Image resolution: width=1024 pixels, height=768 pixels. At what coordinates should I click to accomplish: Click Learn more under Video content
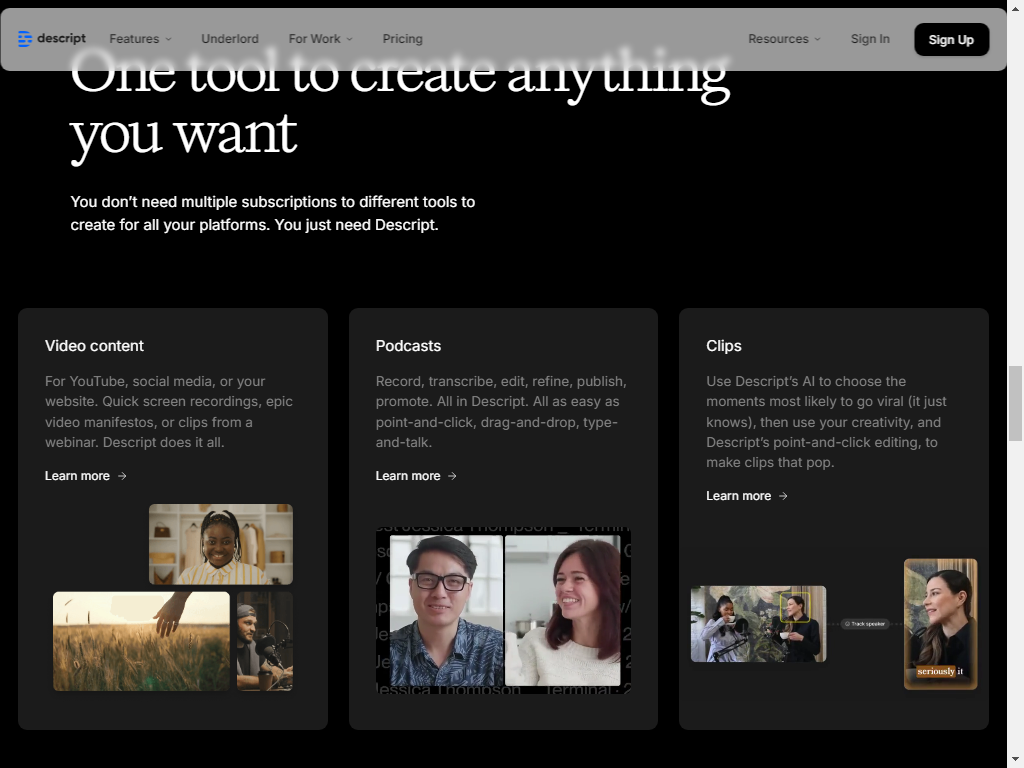click(86, 475)
